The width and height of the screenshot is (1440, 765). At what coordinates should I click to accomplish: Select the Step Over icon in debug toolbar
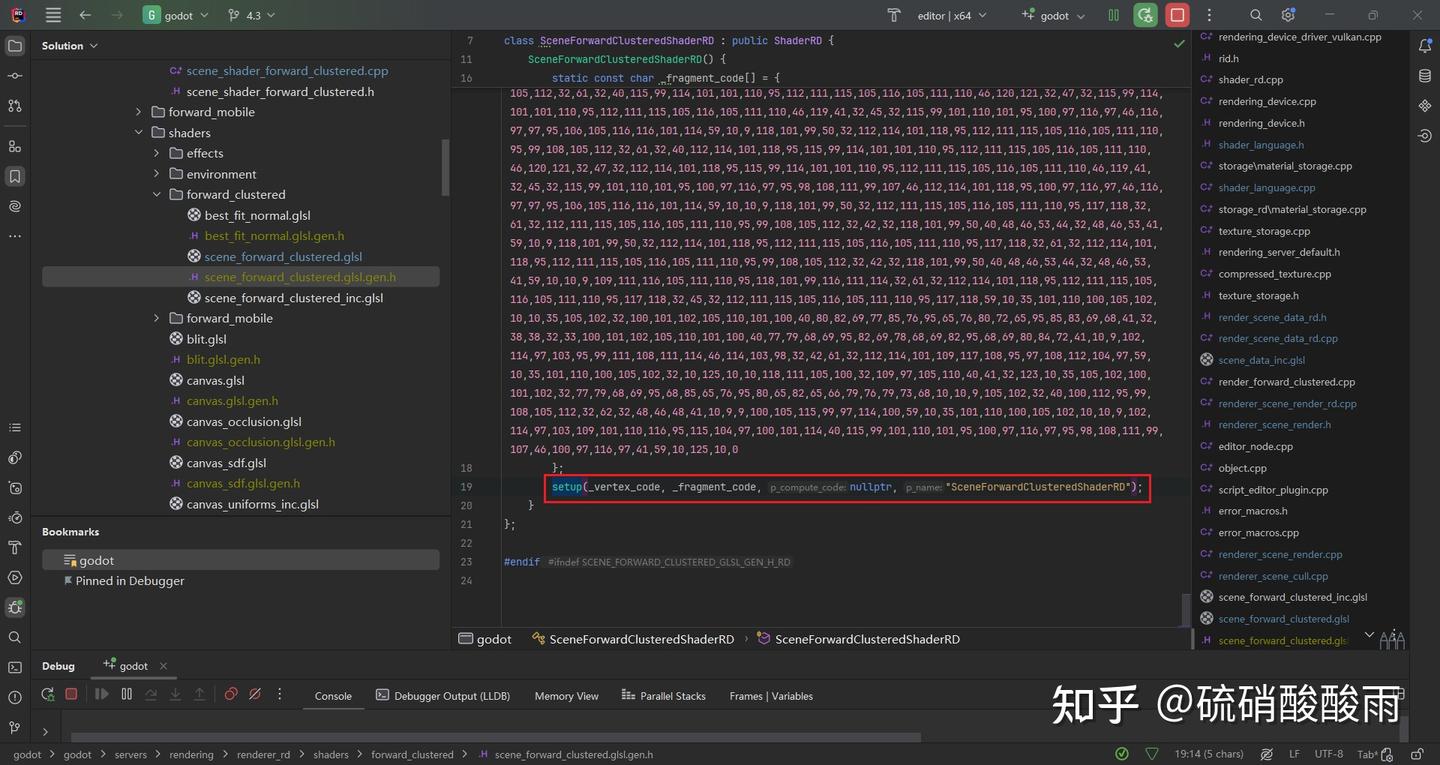152,695
